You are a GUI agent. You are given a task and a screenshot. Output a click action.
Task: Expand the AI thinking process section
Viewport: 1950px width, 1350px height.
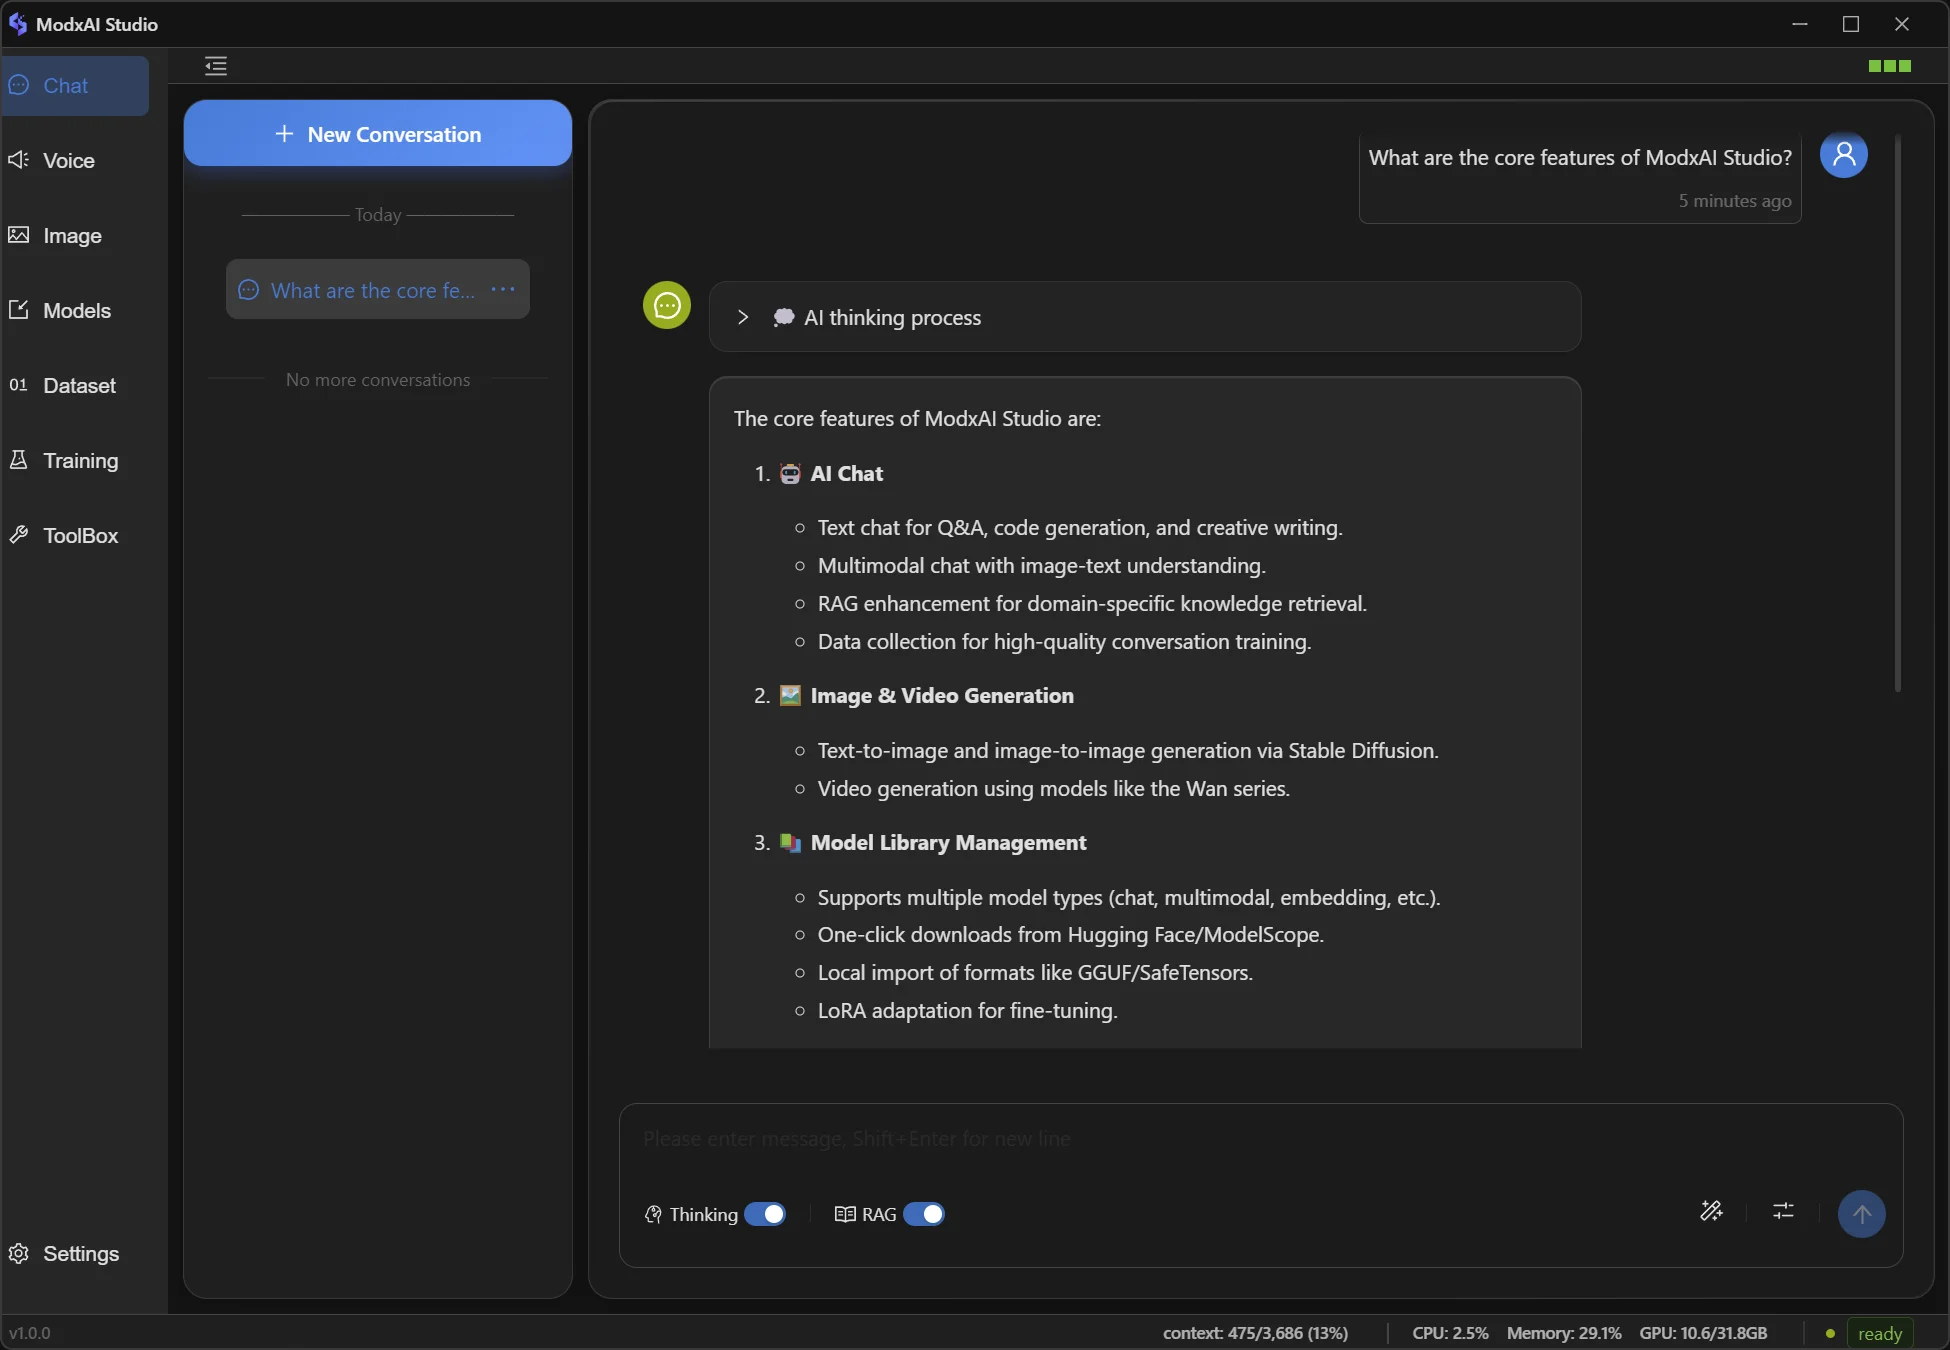pyautogui.click(x=743, y=317)
